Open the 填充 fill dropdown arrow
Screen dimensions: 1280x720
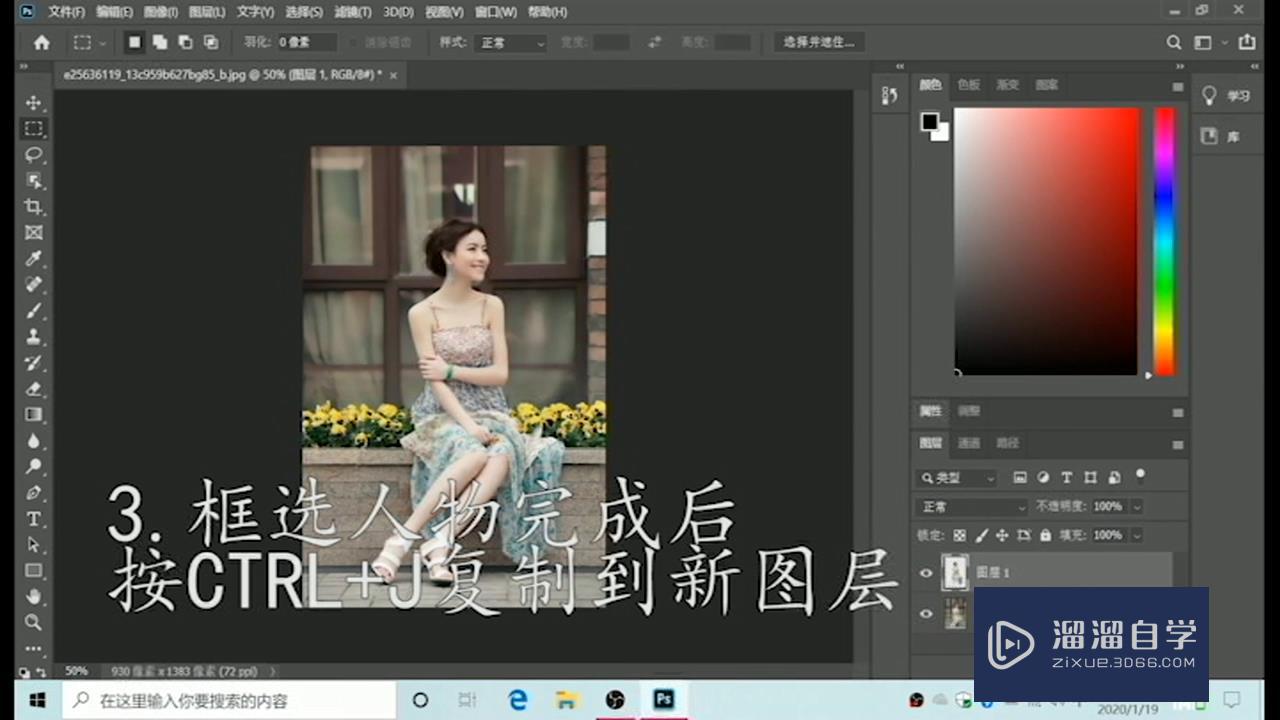point(1136,536)
